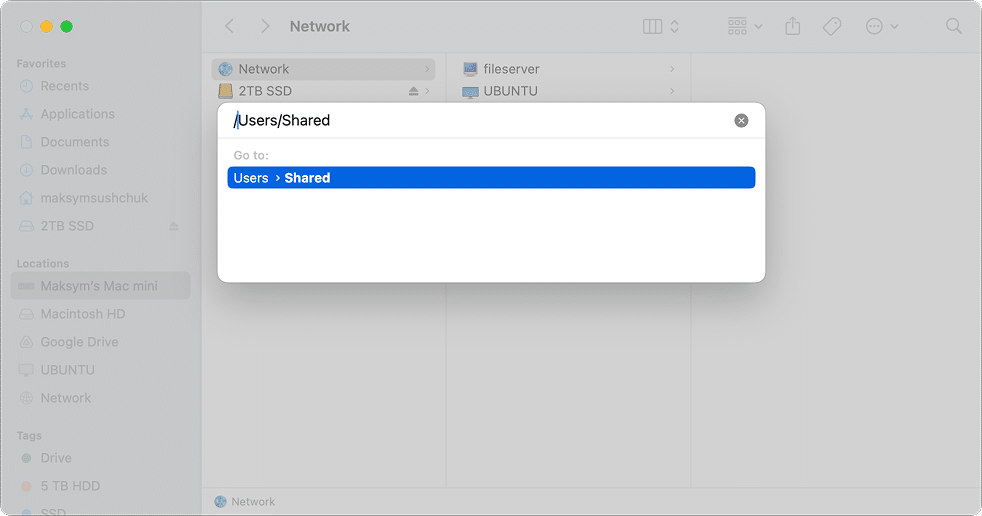Open Google Drive in the sidebar
The image size is (982, 516).
[79, 342]
